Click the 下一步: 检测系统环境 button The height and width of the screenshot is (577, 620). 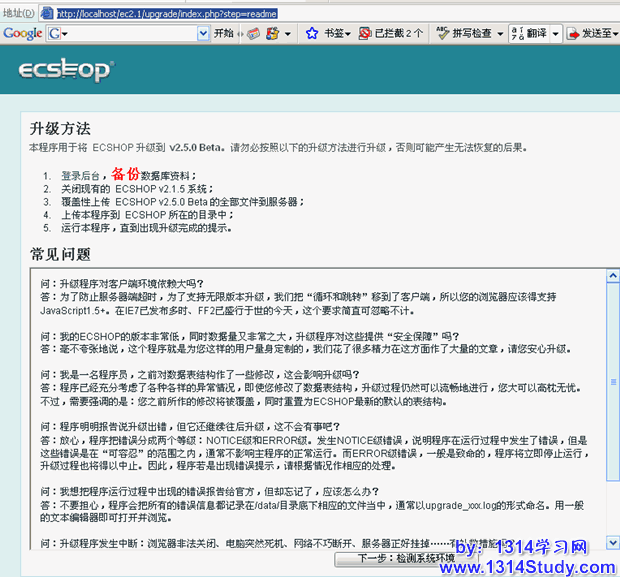coord(406,557)
